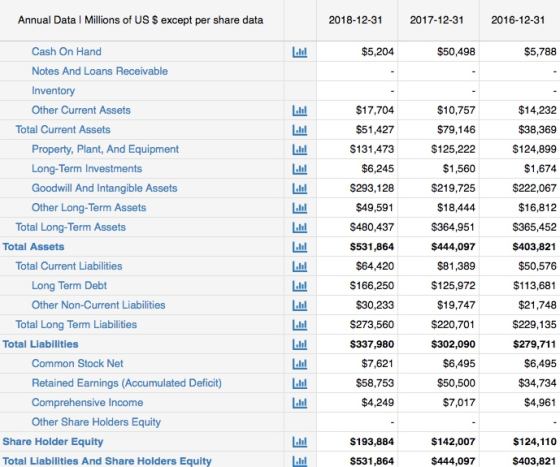This screenshot has width=560, height=467.
Task: Open chart icon for Share Holder Equity
Action: [299, 442]
